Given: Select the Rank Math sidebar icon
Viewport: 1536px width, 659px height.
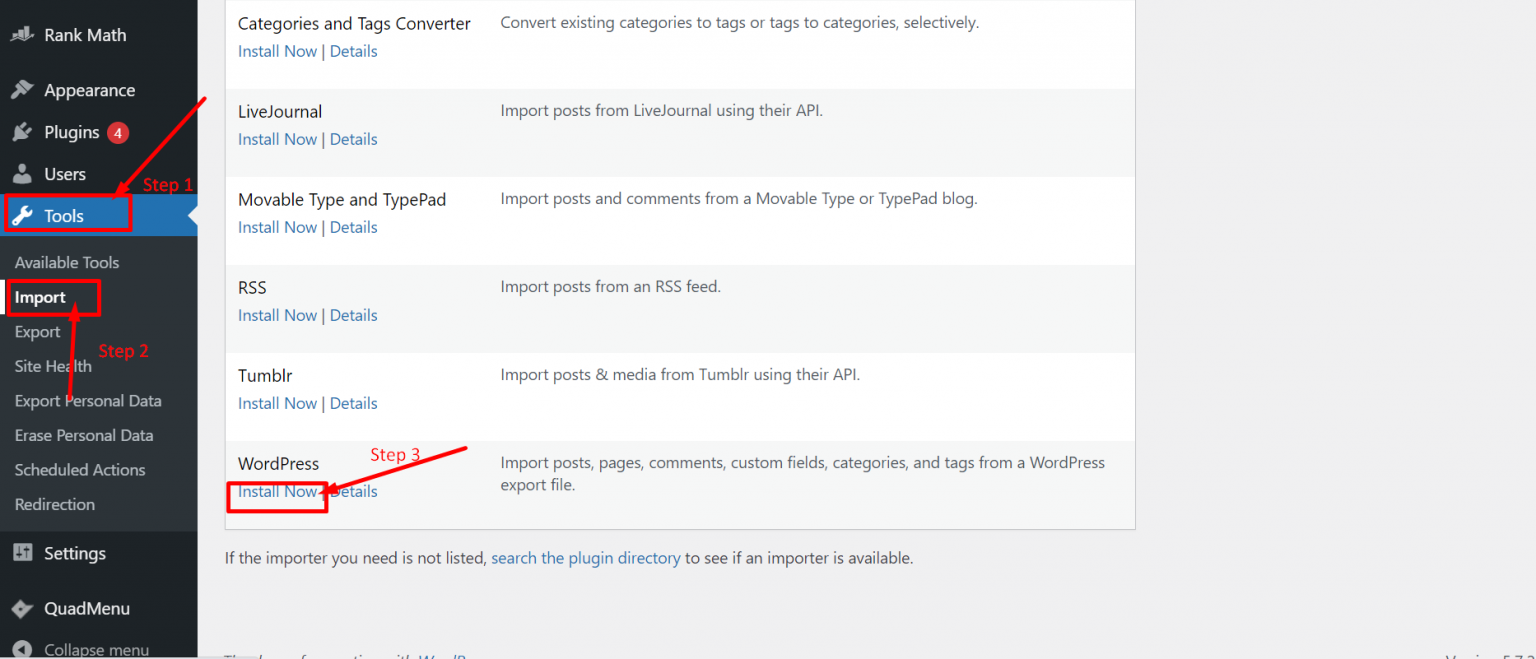Looking at the screenshot, I should click(x=22, y=34).
